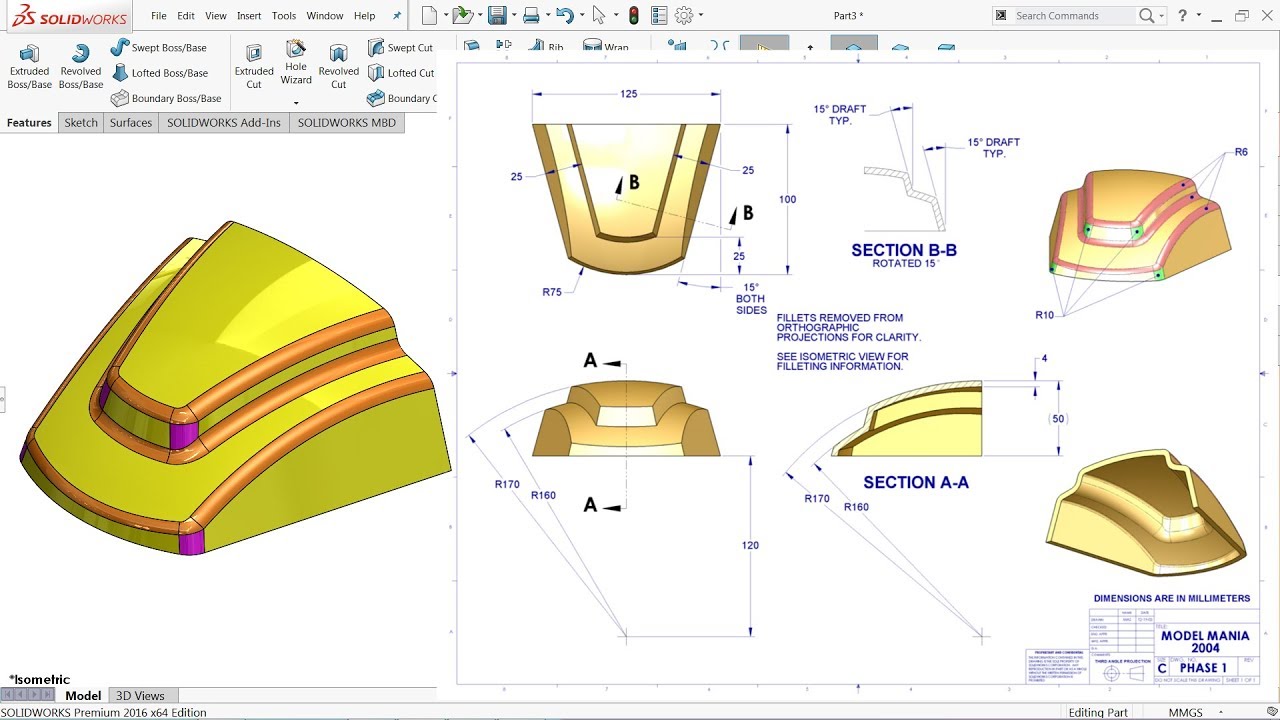Undo the last action

tap(565, 15)
